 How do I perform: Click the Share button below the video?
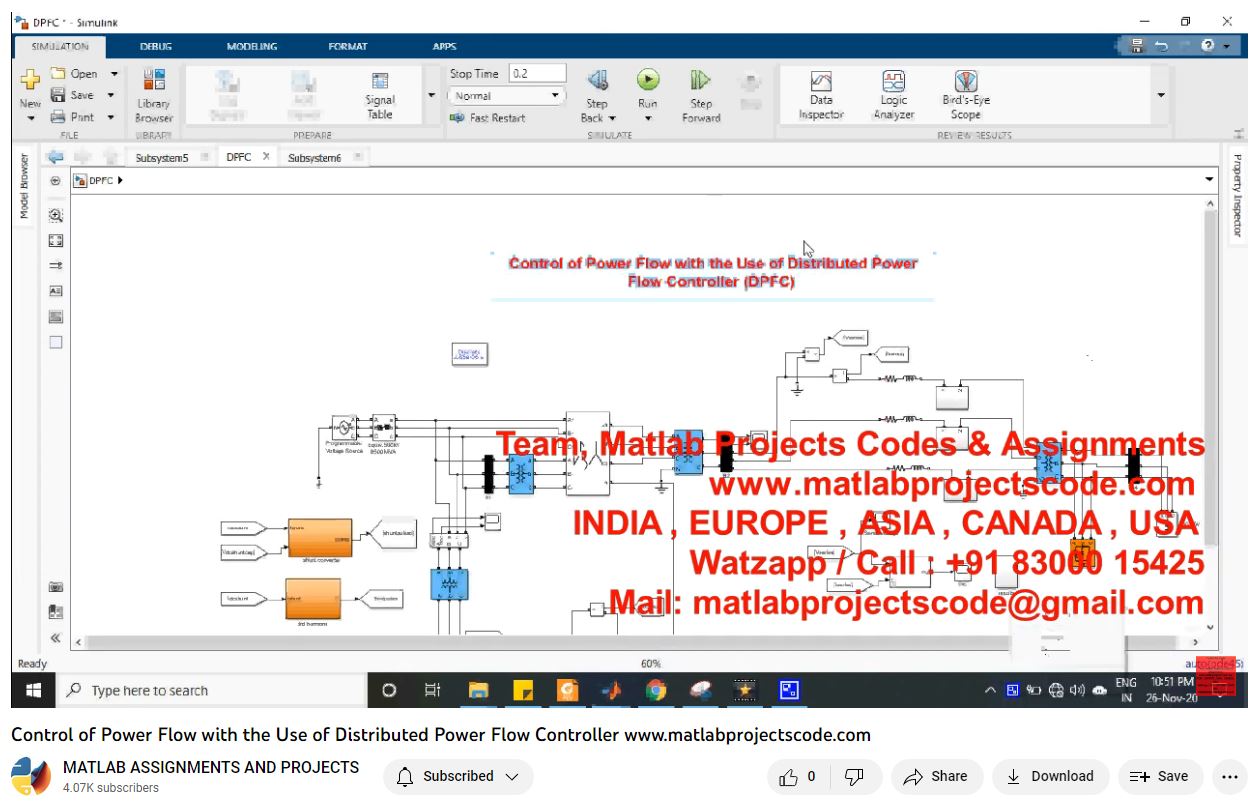[x=936, y=776]
